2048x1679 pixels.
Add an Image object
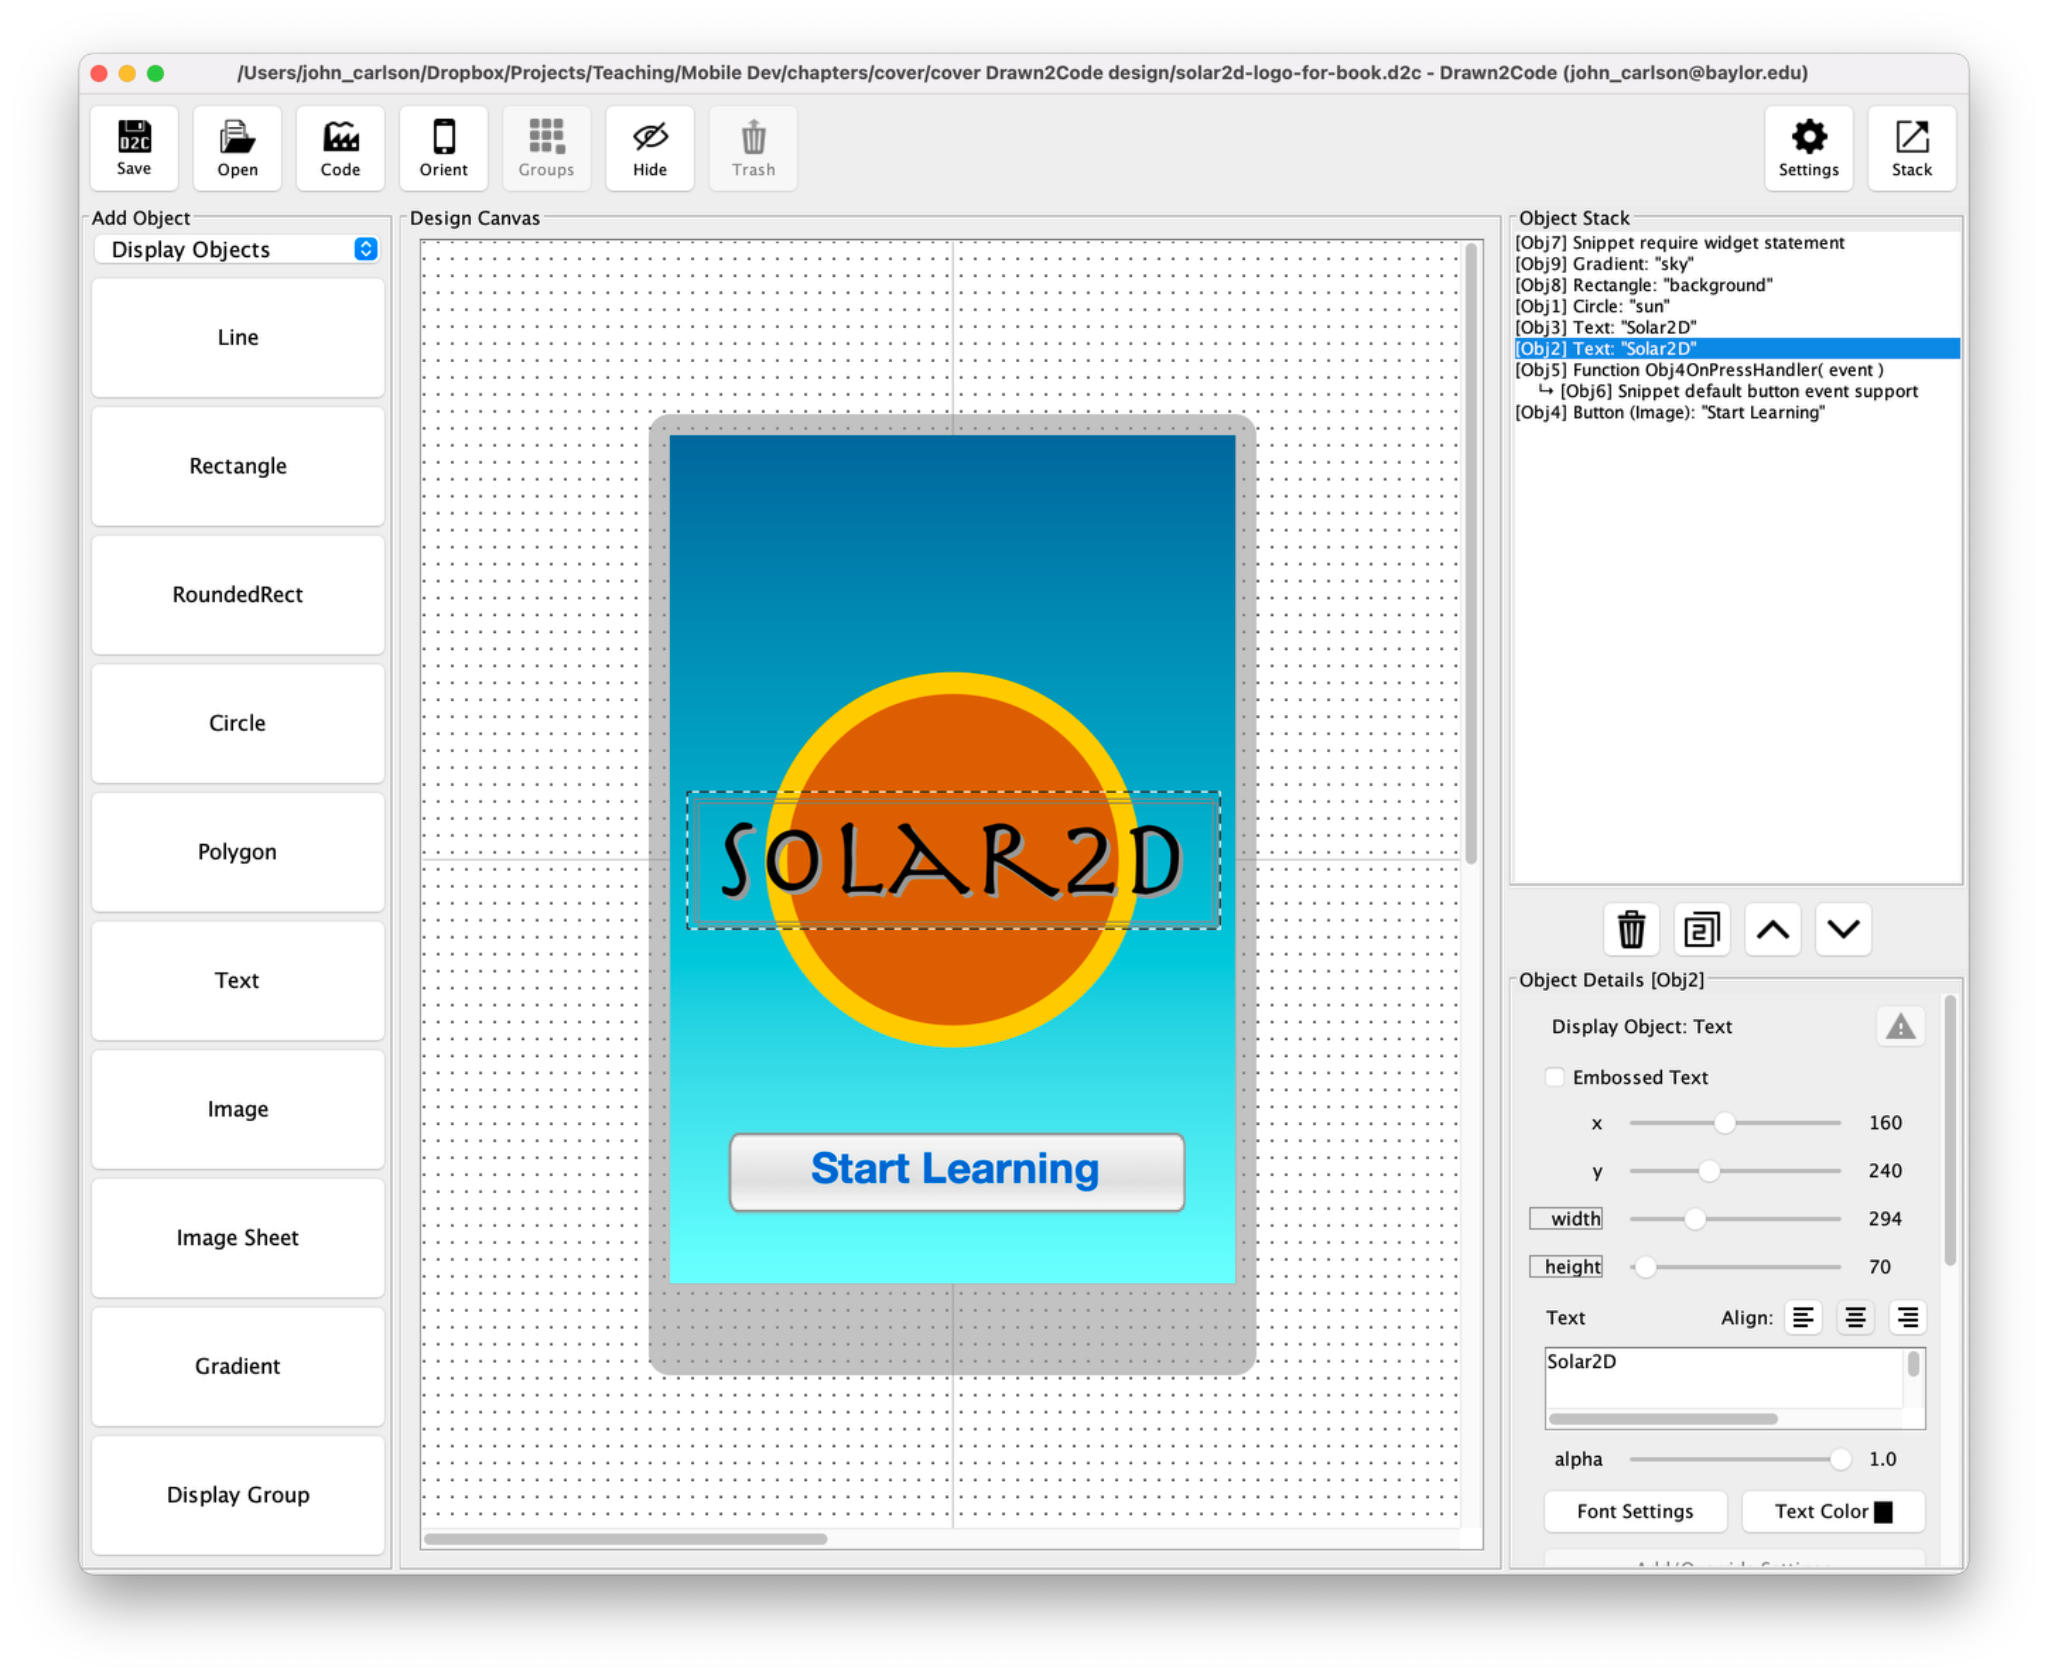coord(238,1109)
